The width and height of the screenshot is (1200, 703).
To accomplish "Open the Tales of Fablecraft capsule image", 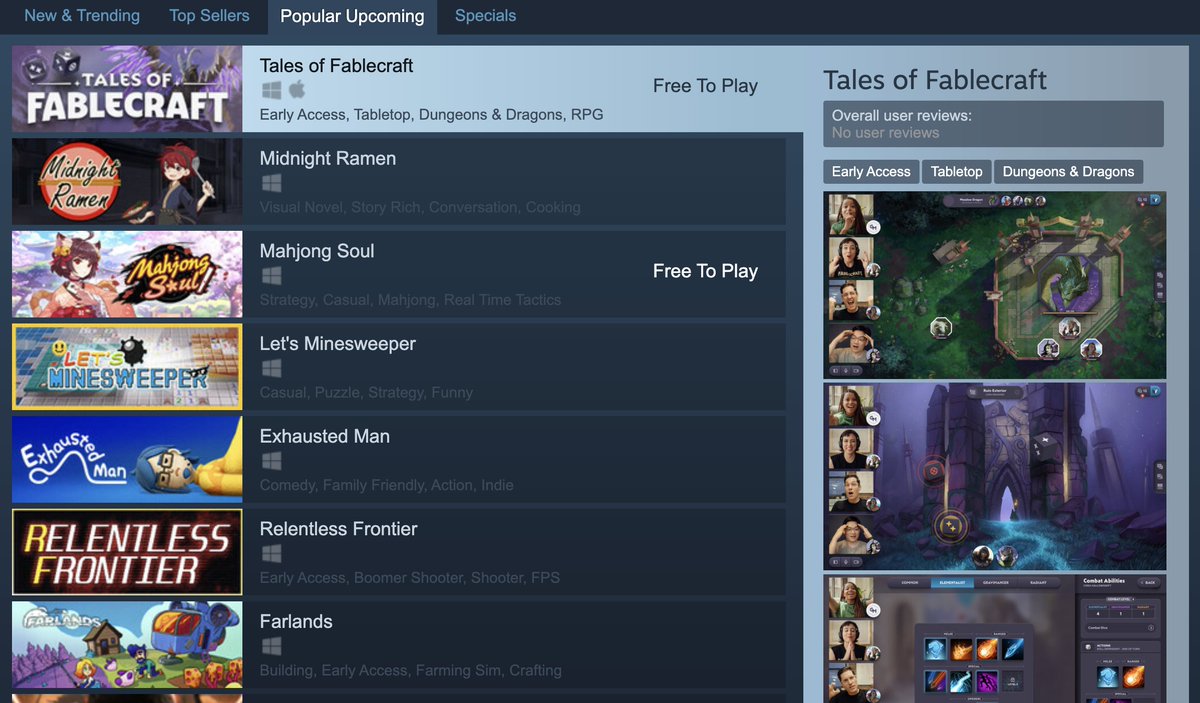I will pyautogui.click(x=127, y=89).
